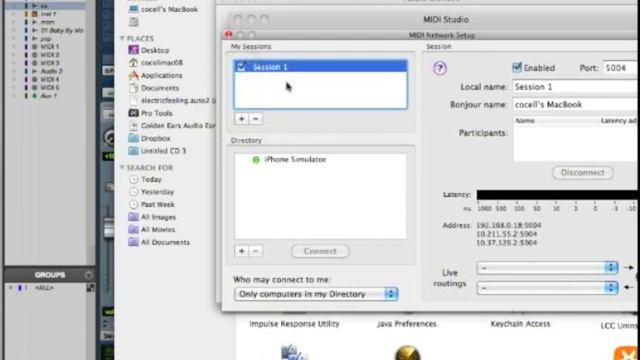Open the Dropbox folder icon

[x=133, y=138]
